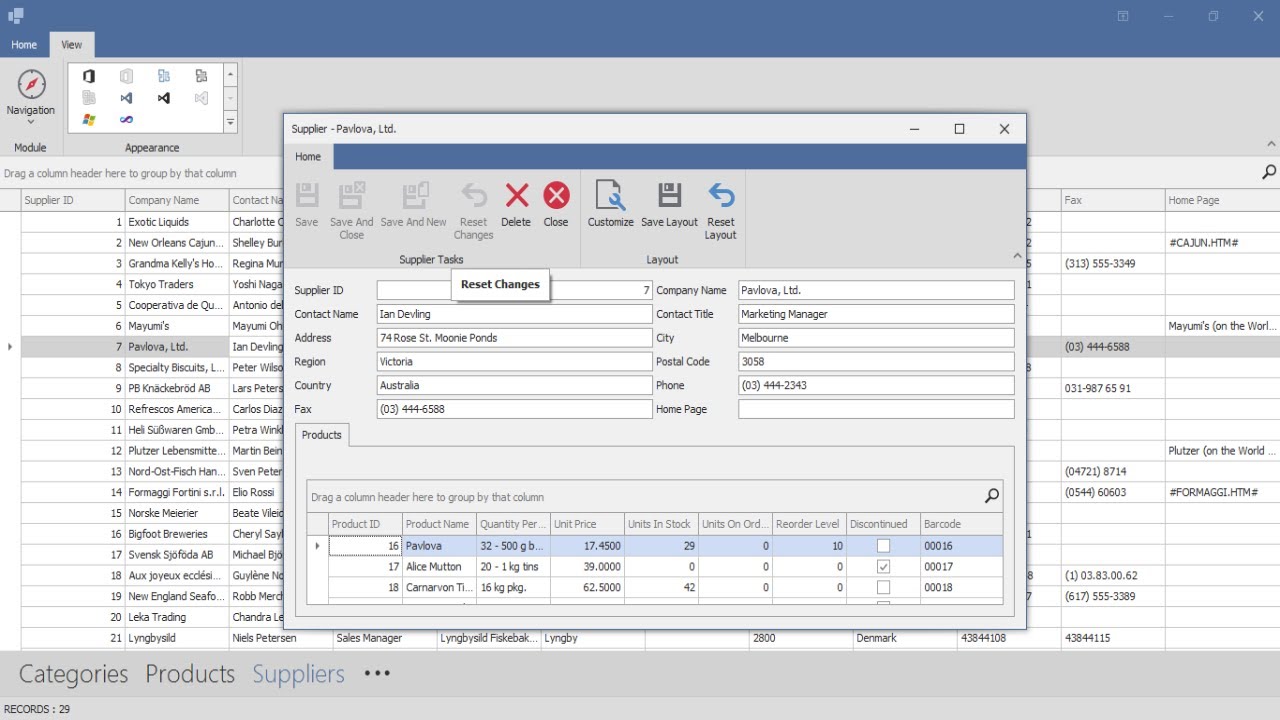Click the Contact Name field with Ian Devling
The width and height of the screenshot is (1280, 720).
514,314
